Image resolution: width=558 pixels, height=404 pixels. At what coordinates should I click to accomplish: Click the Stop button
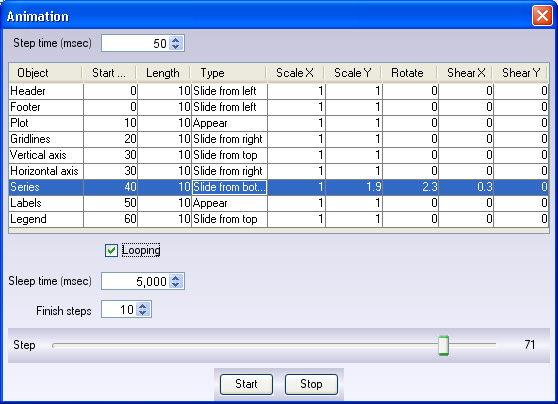coord(311,384)
